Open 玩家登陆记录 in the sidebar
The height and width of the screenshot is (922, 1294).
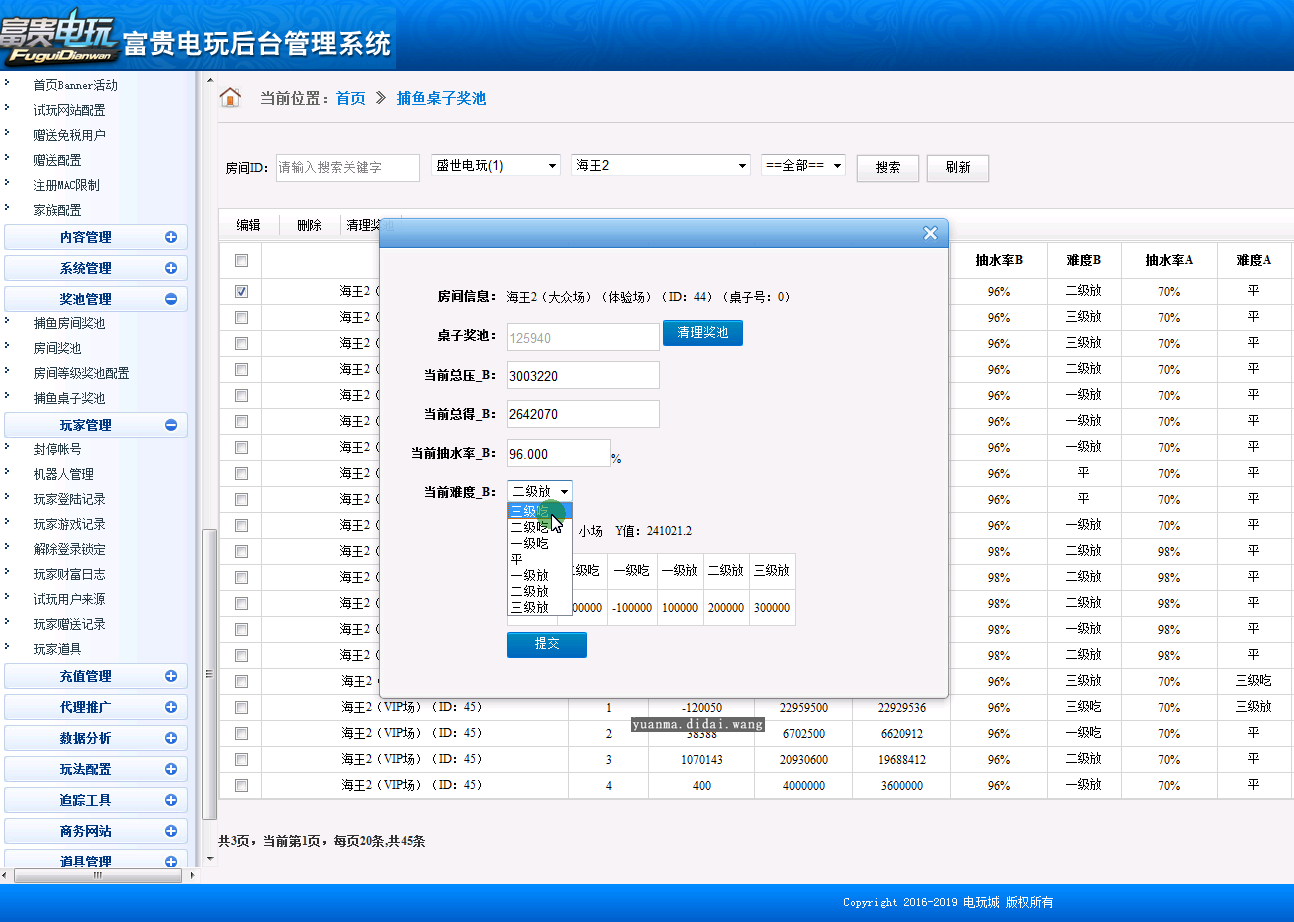[69, 499]
